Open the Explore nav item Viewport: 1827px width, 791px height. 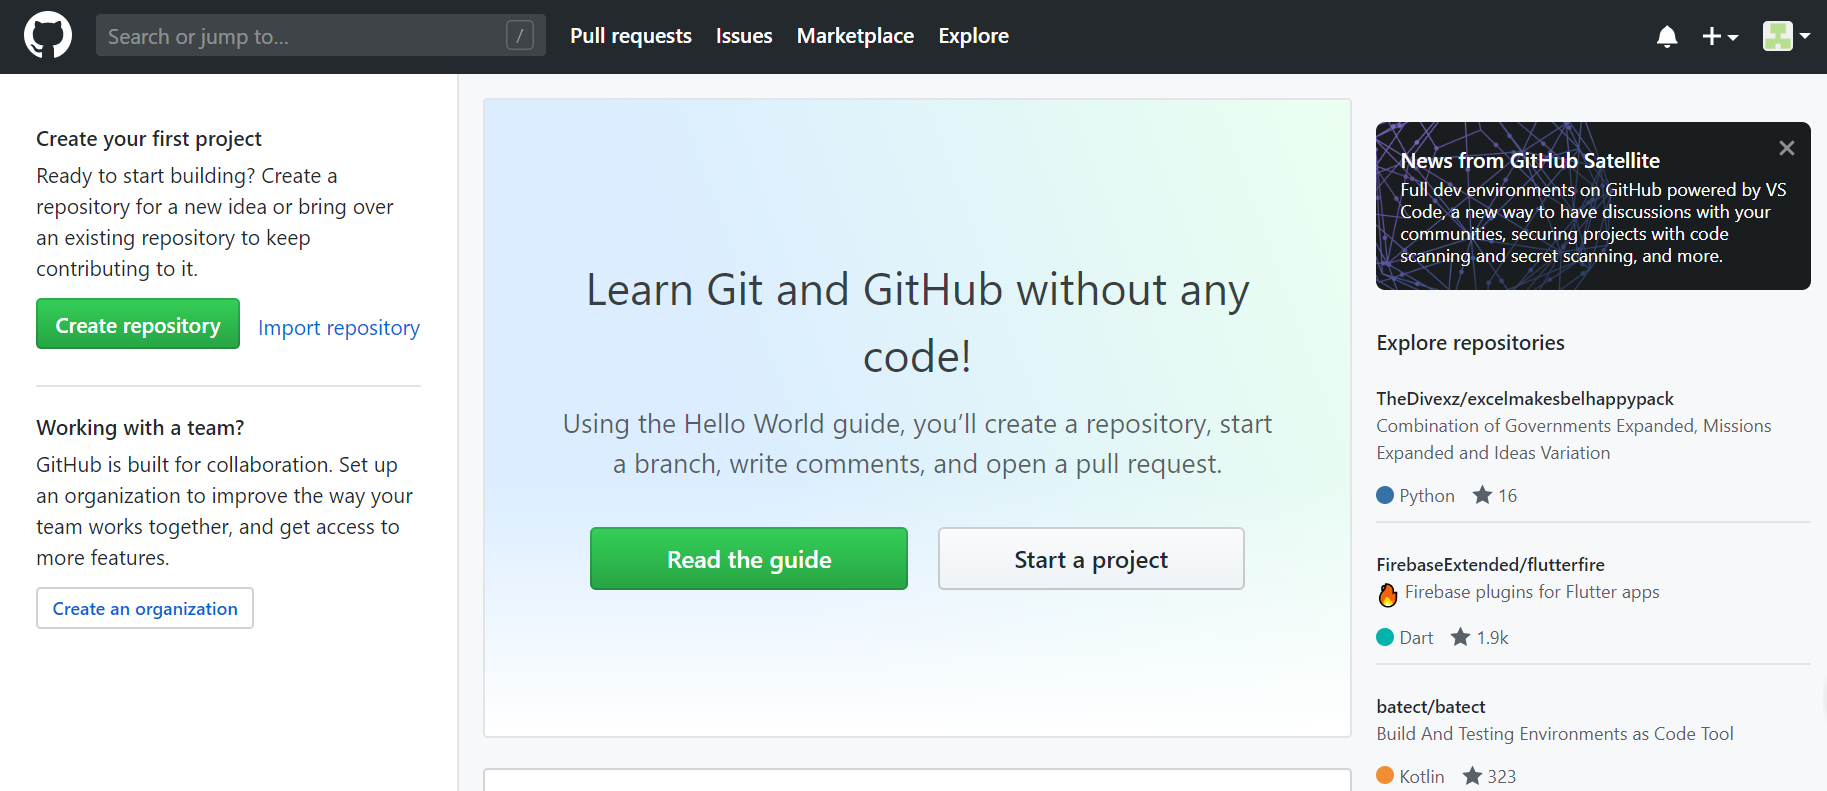pyautogui.click(x=973, y=36)
